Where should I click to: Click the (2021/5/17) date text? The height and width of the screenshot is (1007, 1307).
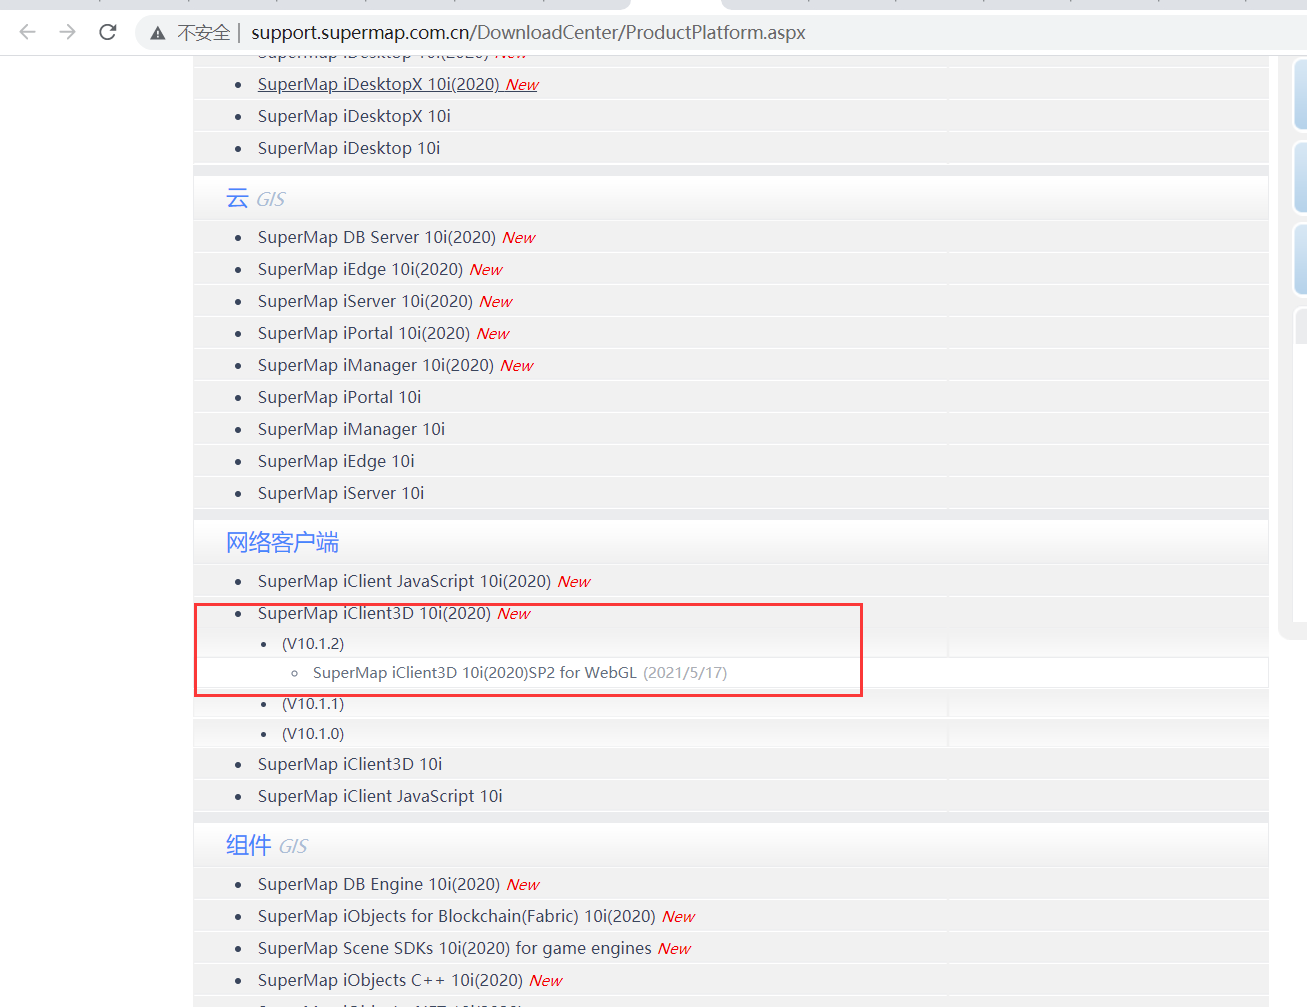click(685, 673)
